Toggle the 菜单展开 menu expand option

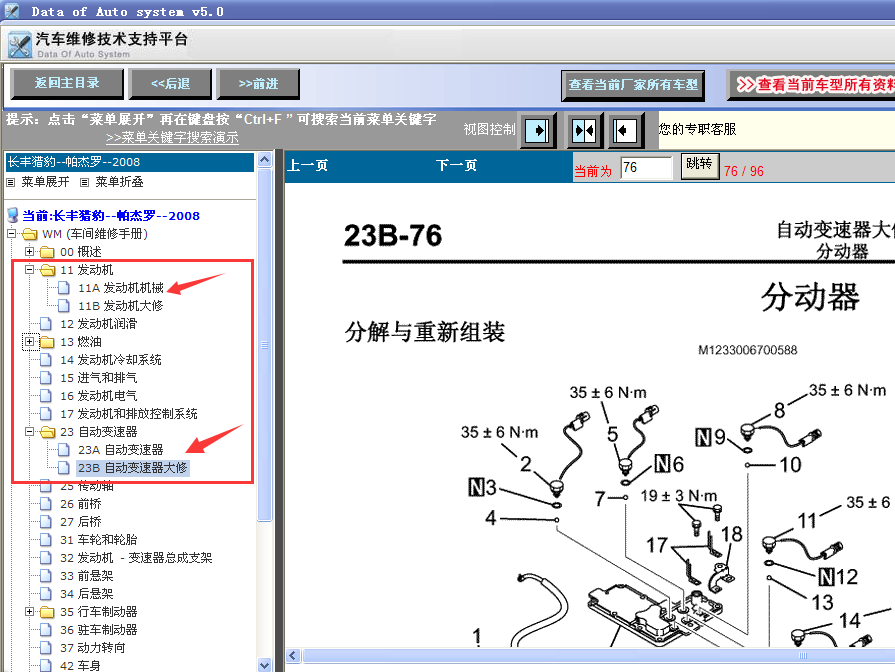[38, 183]
